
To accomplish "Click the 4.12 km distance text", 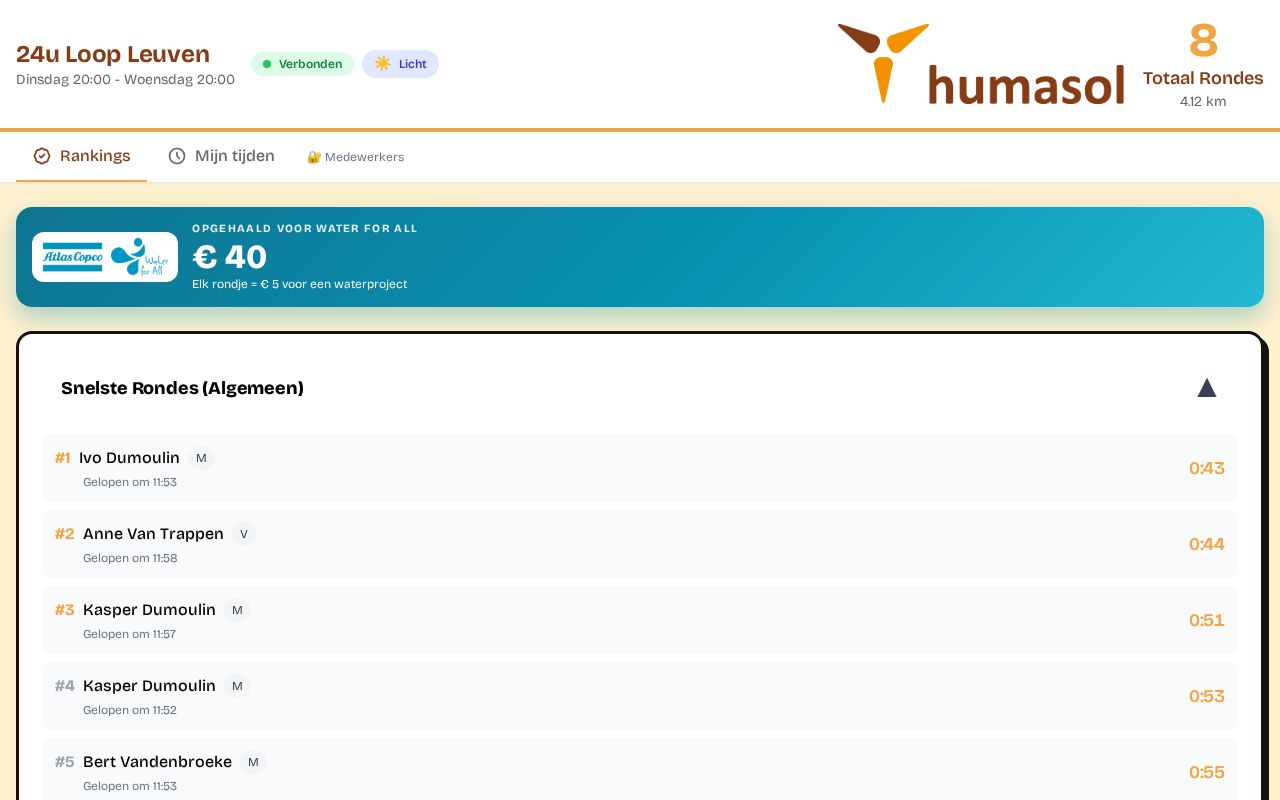I will pos(1203,101).
